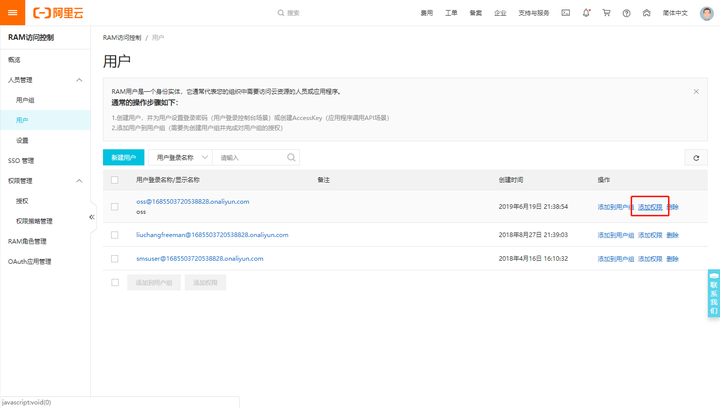Refresh the user list
The width and height of the screenshot is (720, 408).
point(696,158)
